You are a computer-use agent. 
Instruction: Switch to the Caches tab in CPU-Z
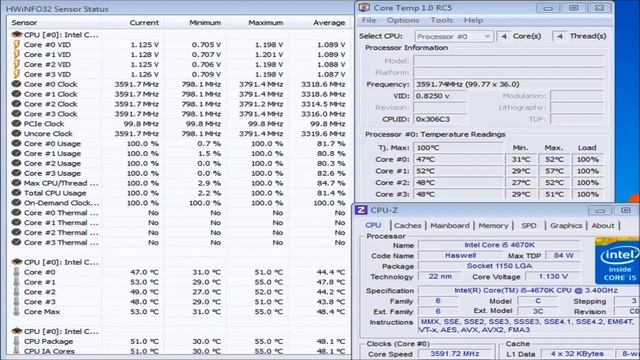click(408, 225)
